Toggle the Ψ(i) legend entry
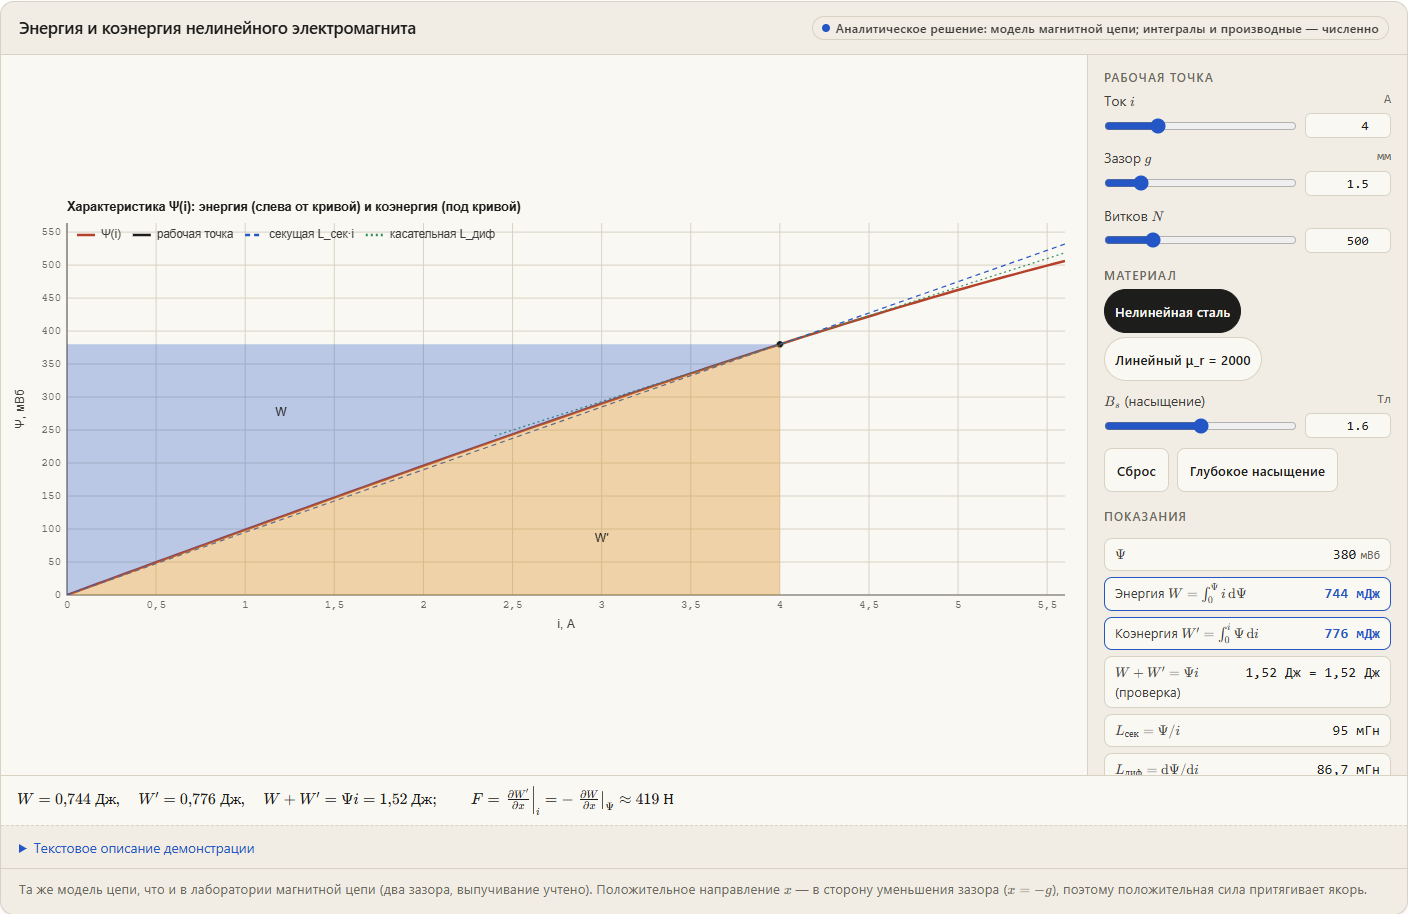 click(x=99, y=234)
